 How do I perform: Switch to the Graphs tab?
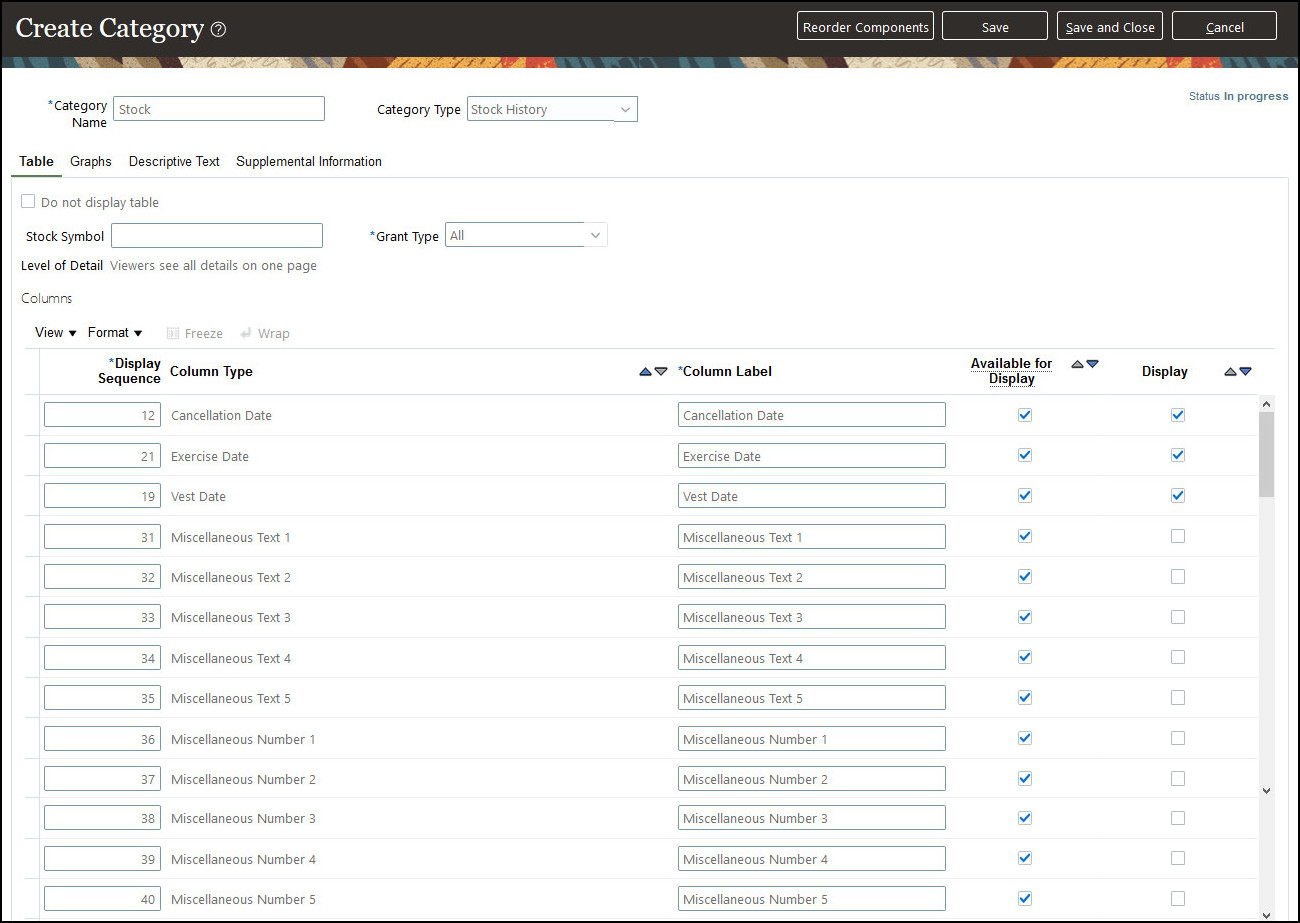[91, 161]
